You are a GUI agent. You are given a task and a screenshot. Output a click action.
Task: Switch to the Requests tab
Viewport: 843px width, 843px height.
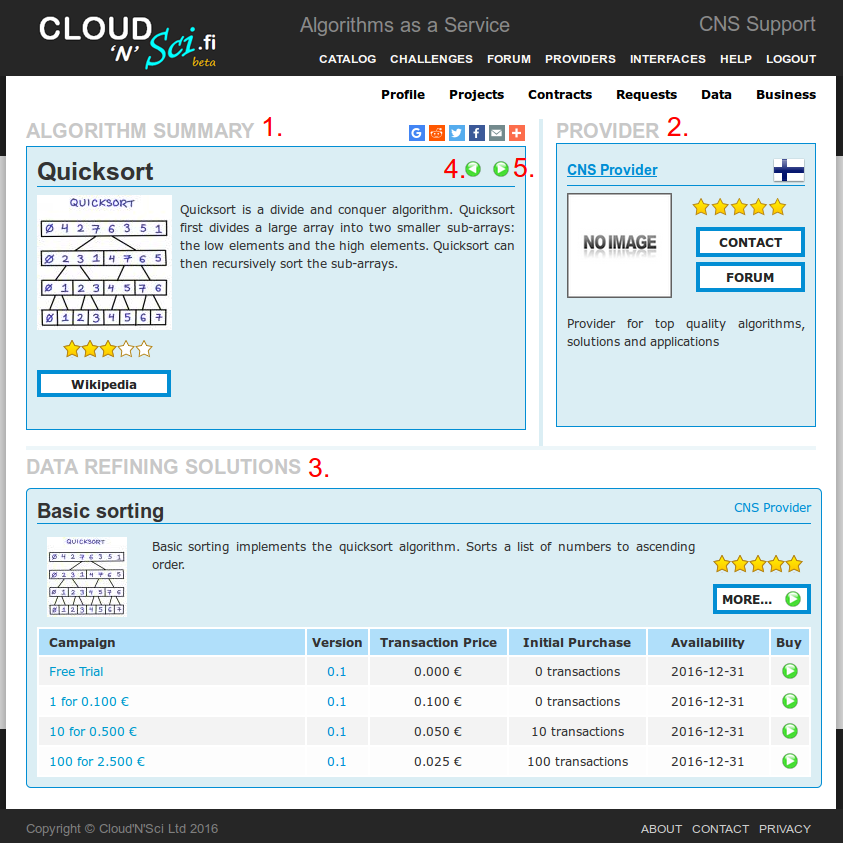[646, 95]
